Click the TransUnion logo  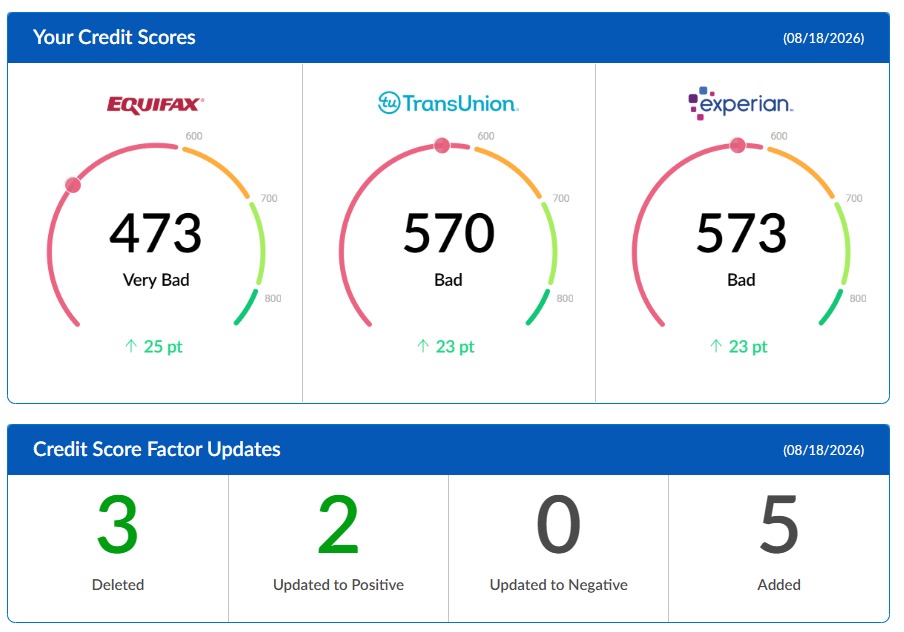(448, 103)
